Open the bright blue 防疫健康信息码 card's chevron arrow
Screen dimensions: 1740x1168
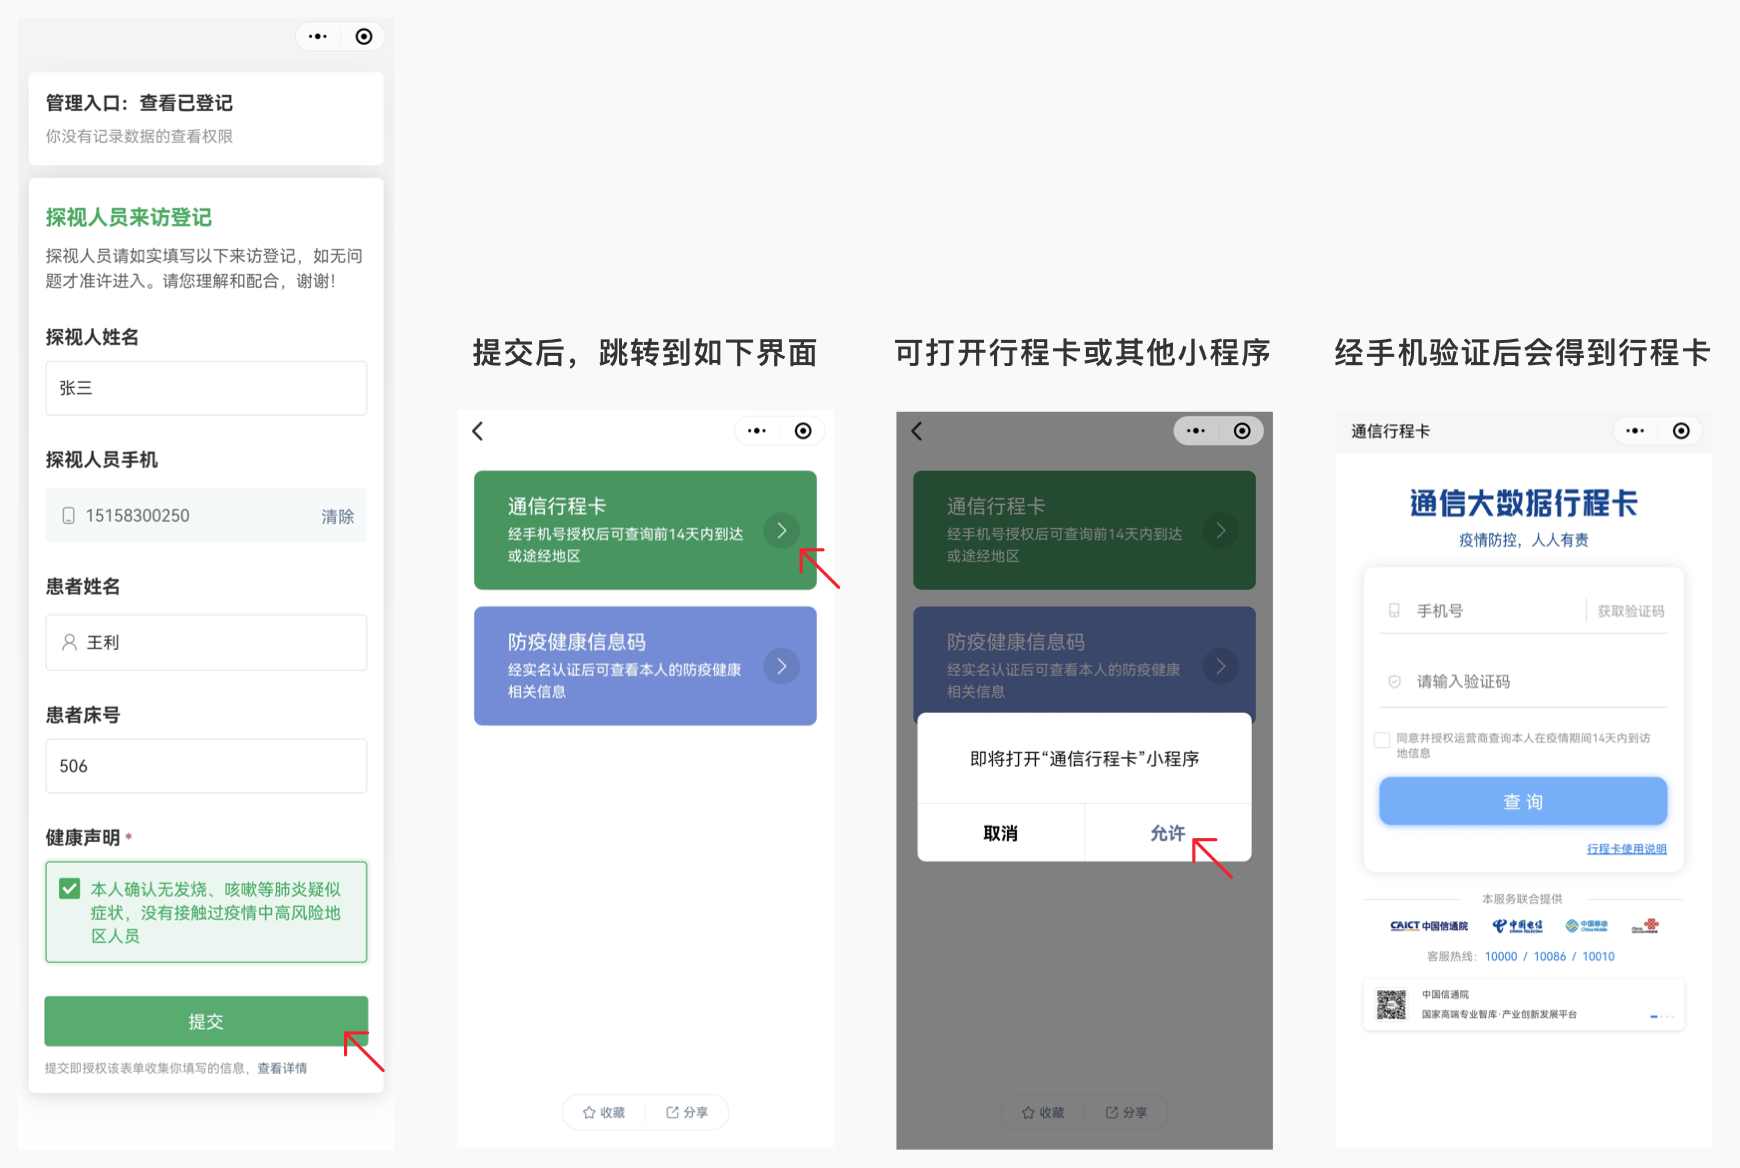[781, 666]
